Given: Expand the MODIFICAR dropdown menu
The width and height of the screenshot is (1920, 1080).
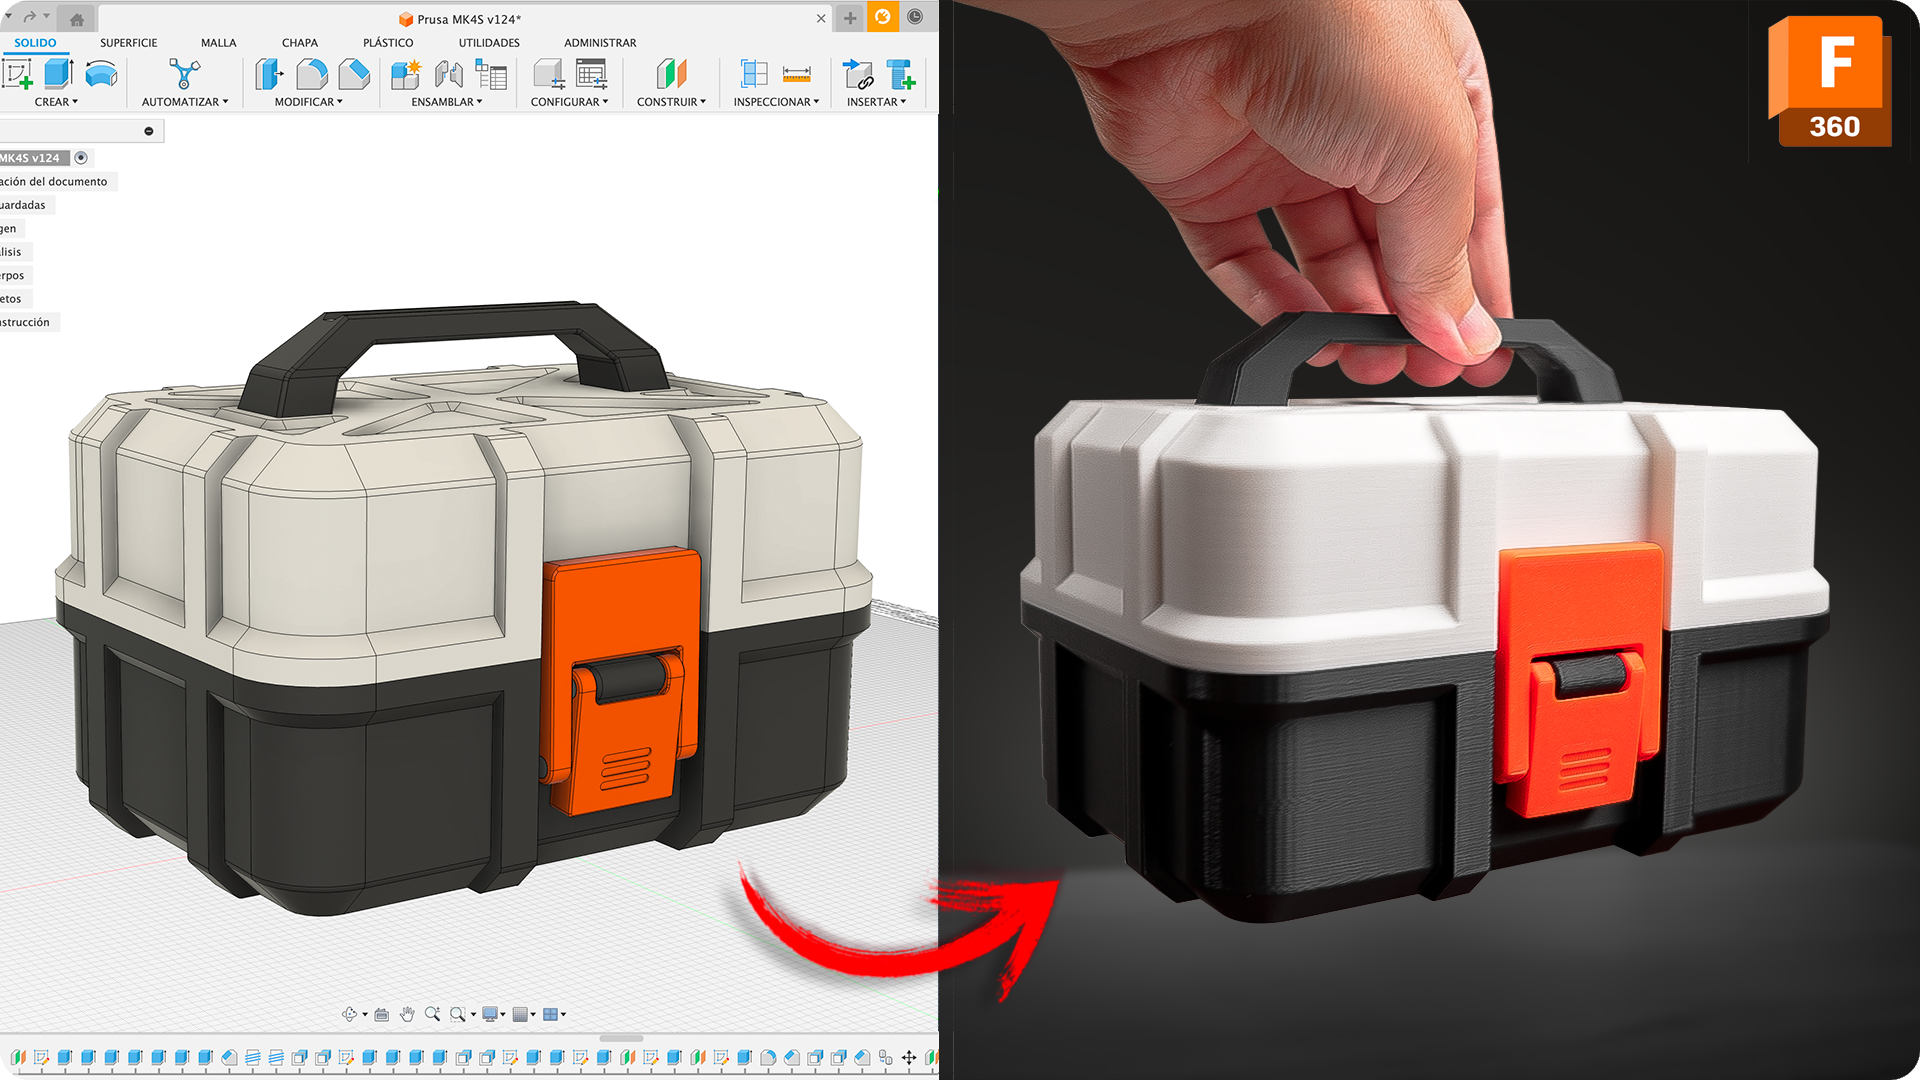Looking at the screenshot, I should (308, 102).
